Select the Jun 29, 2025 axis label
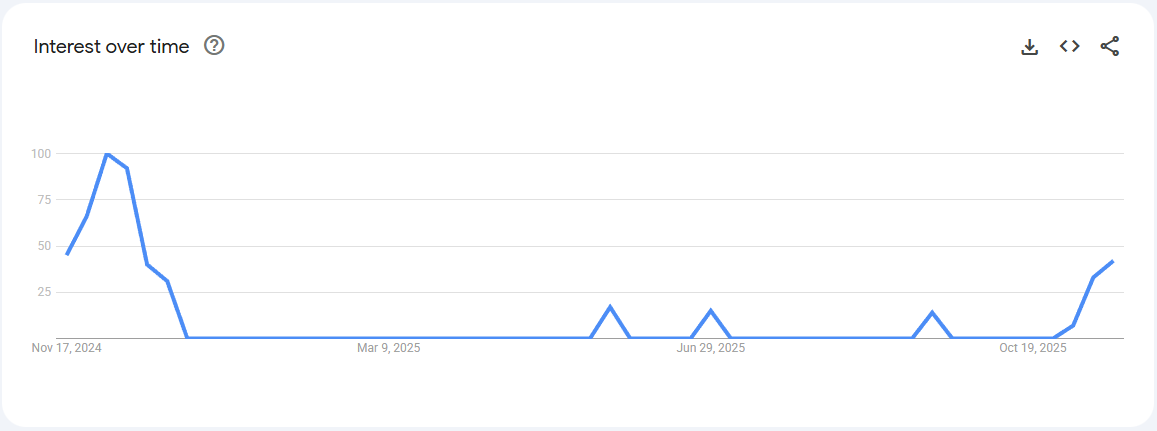1157x431 pixels. point(711,348)
